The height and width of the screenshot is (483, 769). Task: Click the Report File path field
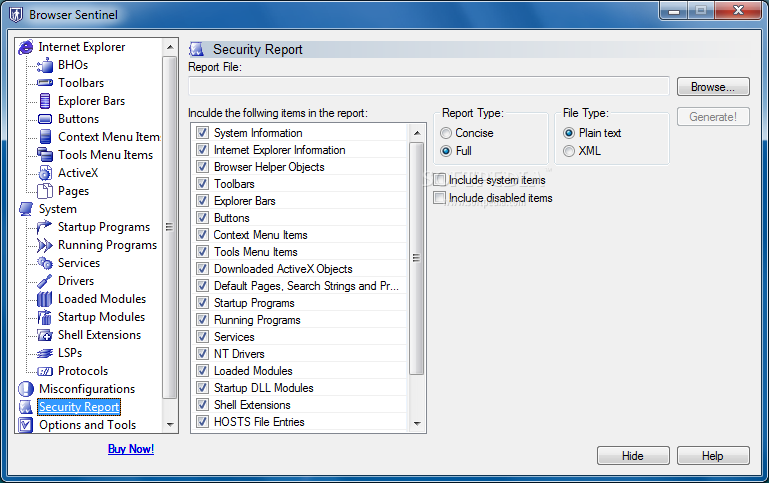pyautogui.click(x=429, y=86)
